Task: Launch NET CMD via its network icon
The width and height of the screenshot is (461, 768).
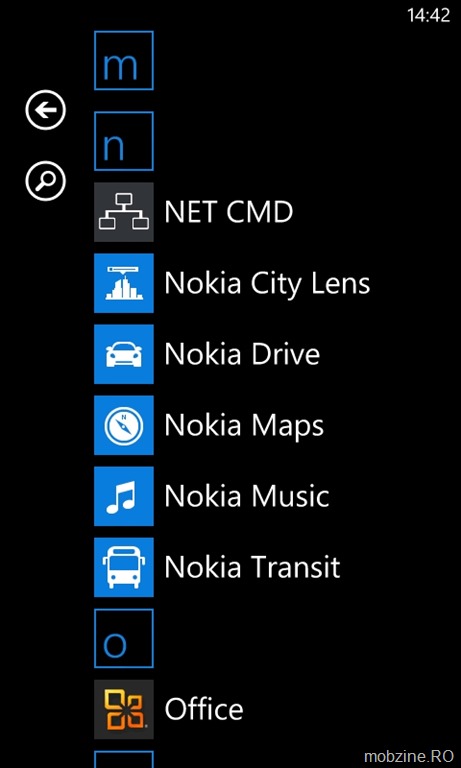Action: pos(124,212)
